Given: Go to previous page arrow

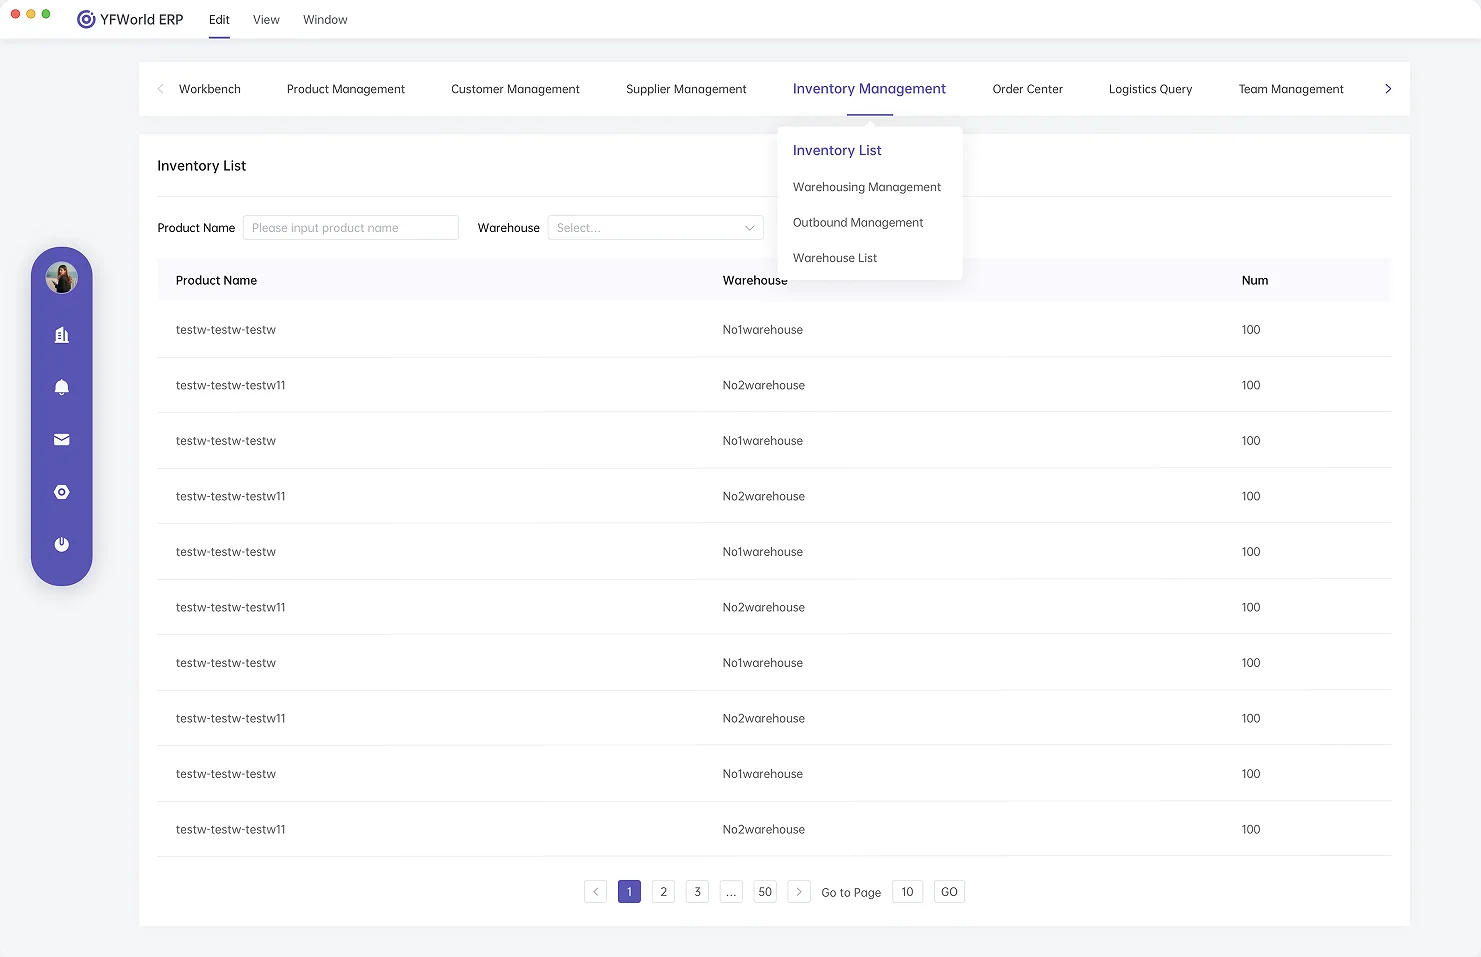Looking at the screenshot, I should (x=595, y=892).
